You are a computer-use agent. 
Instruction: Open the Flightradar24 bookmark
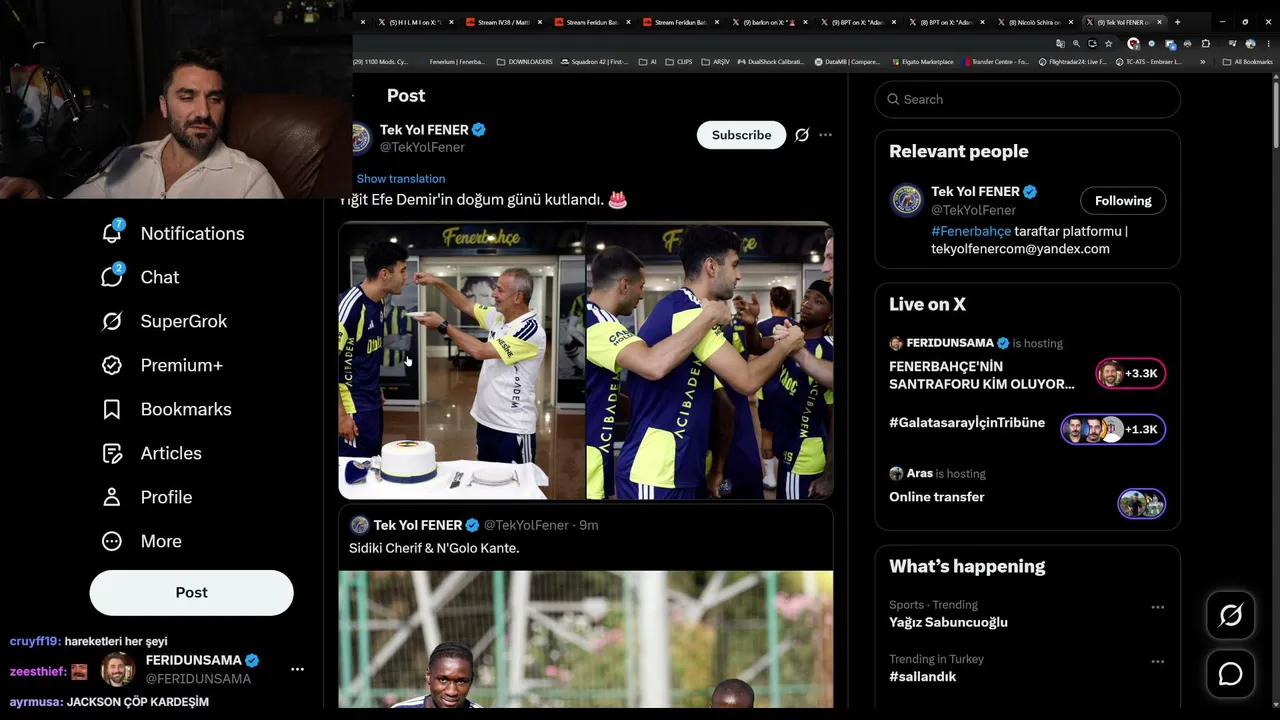tap(1072, 62)
